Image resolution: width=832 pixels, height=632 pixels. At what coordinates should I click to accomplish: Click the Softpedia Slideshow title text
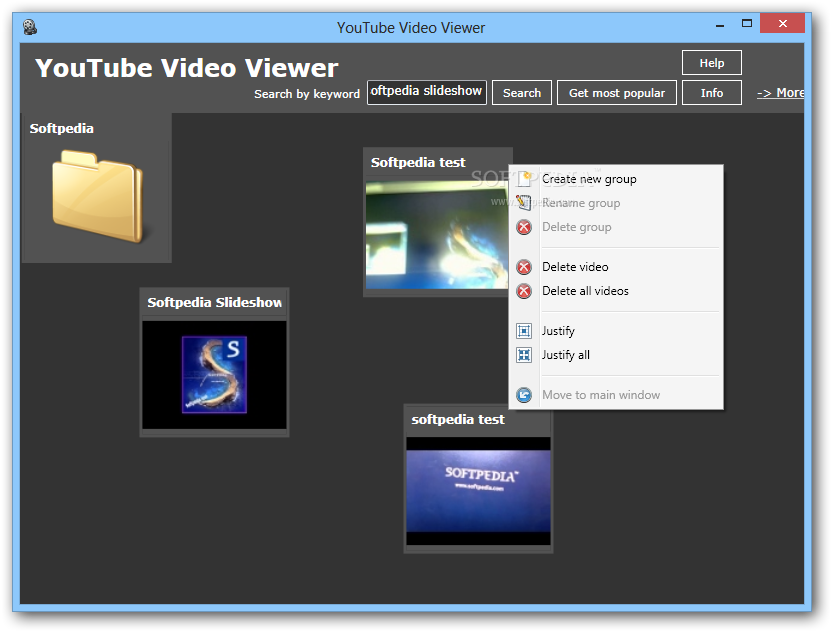click(214, 302)
